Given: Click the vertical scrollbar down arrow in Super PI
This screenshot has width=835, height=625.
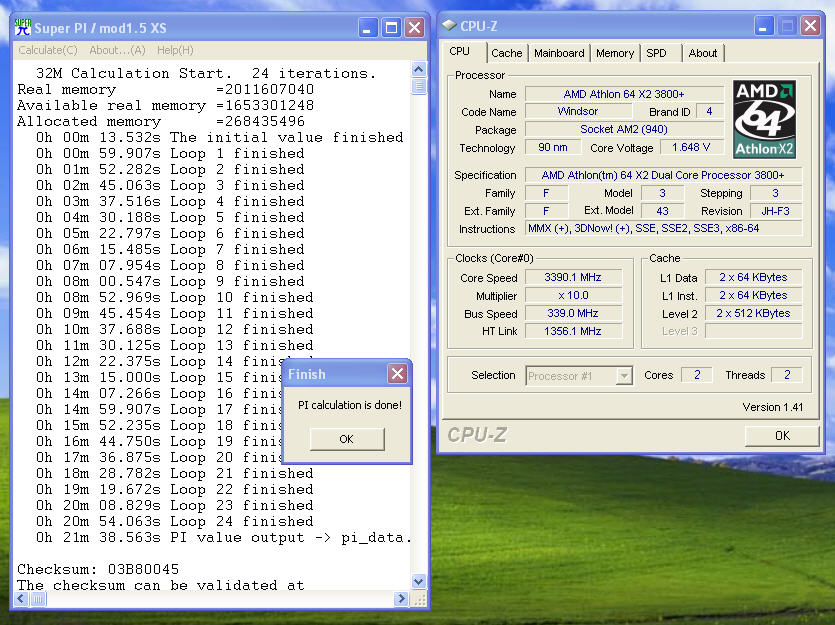Looking at the screenshot, I should pos(419,581).
